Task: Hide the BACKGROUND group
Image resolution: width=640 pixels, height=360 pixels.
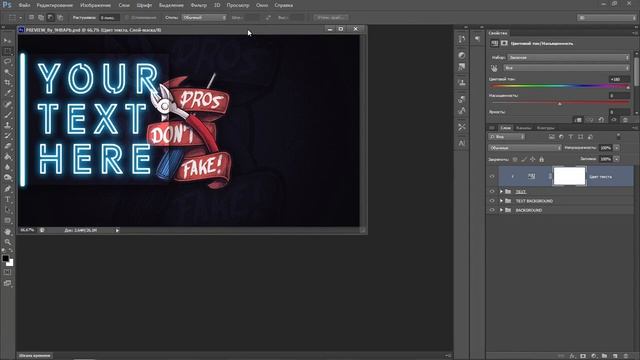Action: (x=492, y=210)
